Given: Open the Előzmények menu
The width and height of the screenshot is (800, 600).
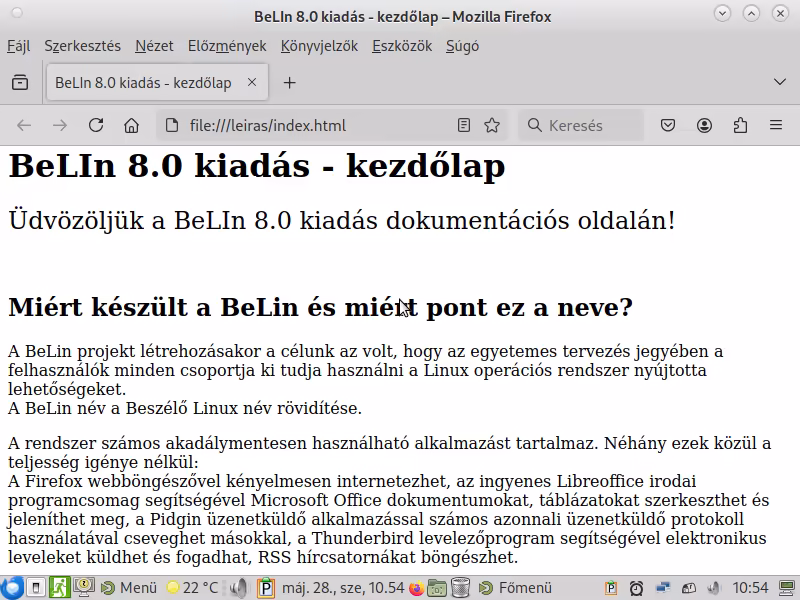Looking at the screenshot, I should 227,46.
